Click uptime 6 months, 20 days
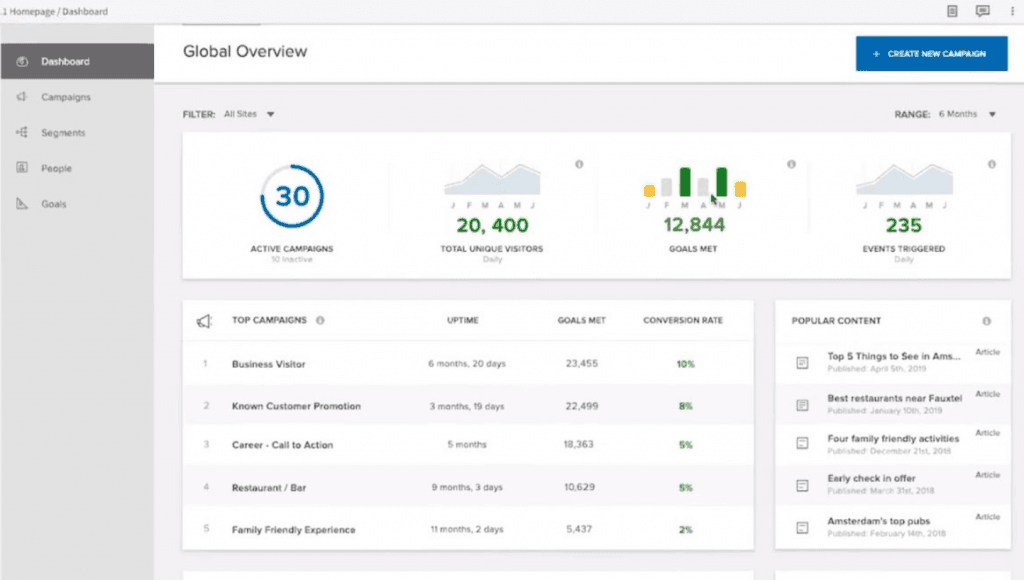 coord(467,364)
